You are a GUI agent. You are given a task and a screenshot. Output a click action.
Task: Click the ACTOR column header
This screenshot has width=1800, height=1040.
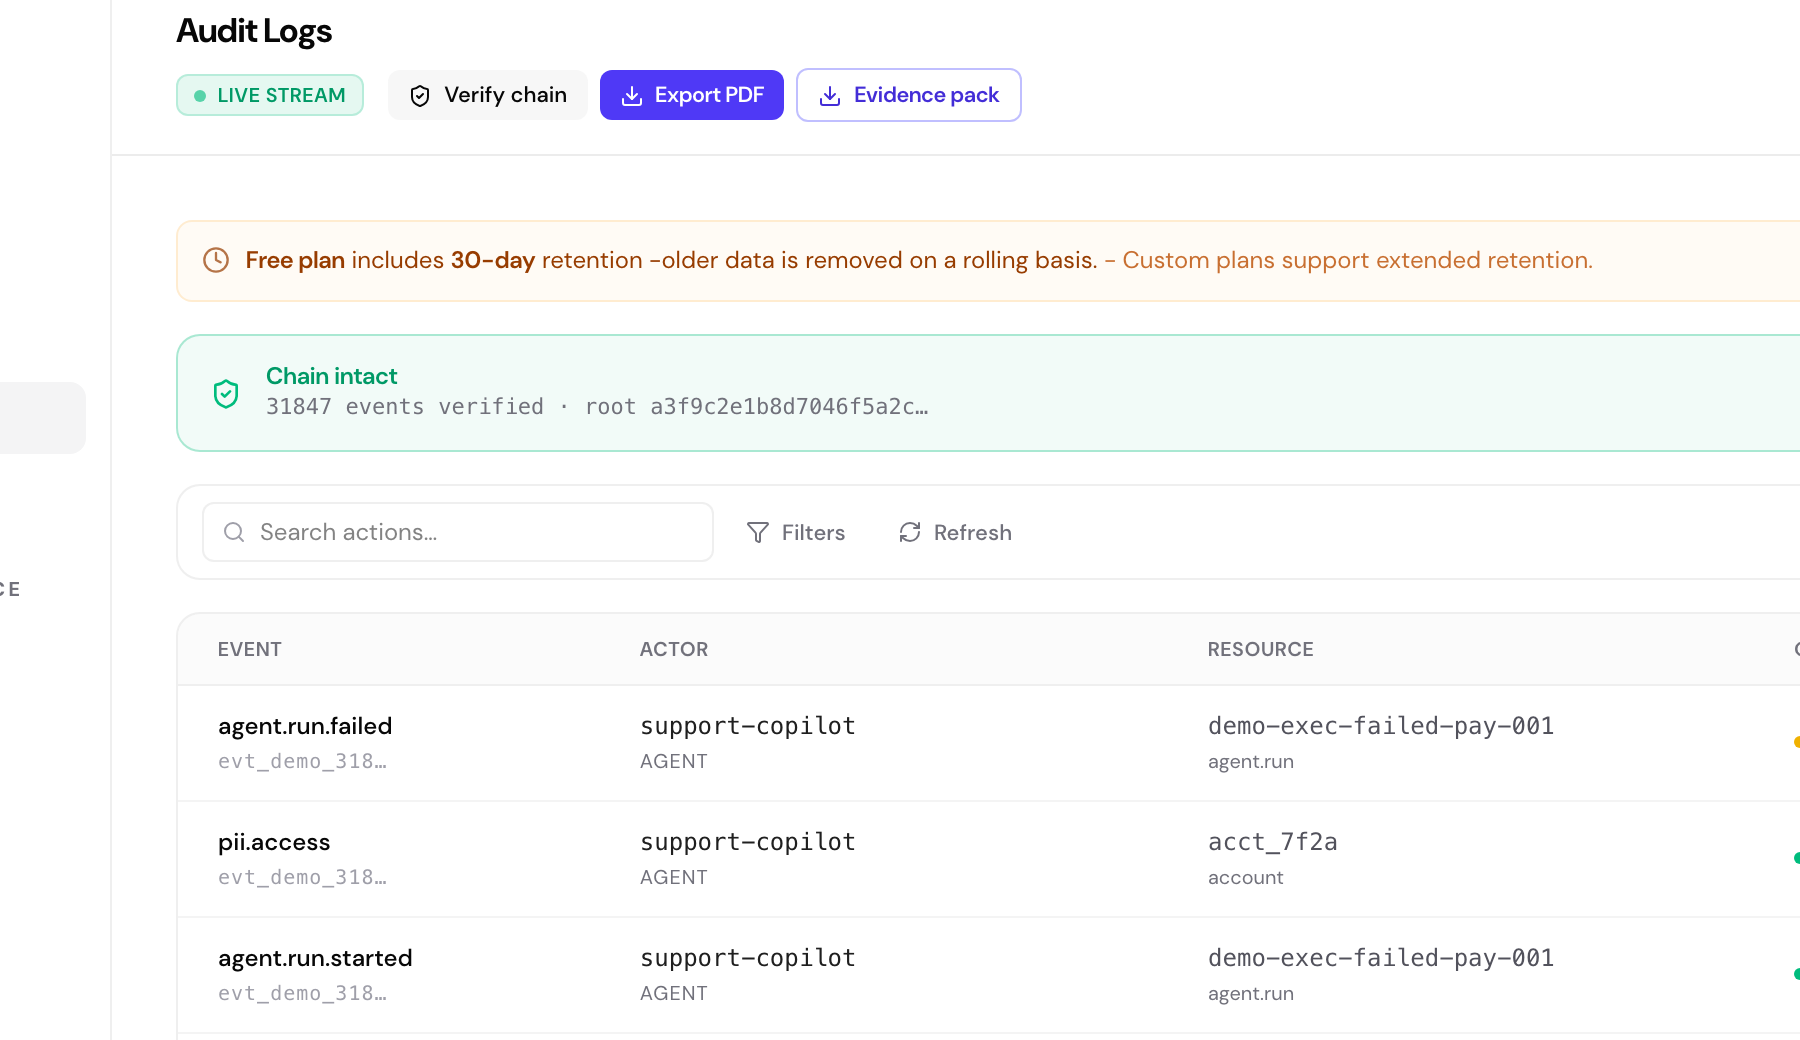click(674, 649)
